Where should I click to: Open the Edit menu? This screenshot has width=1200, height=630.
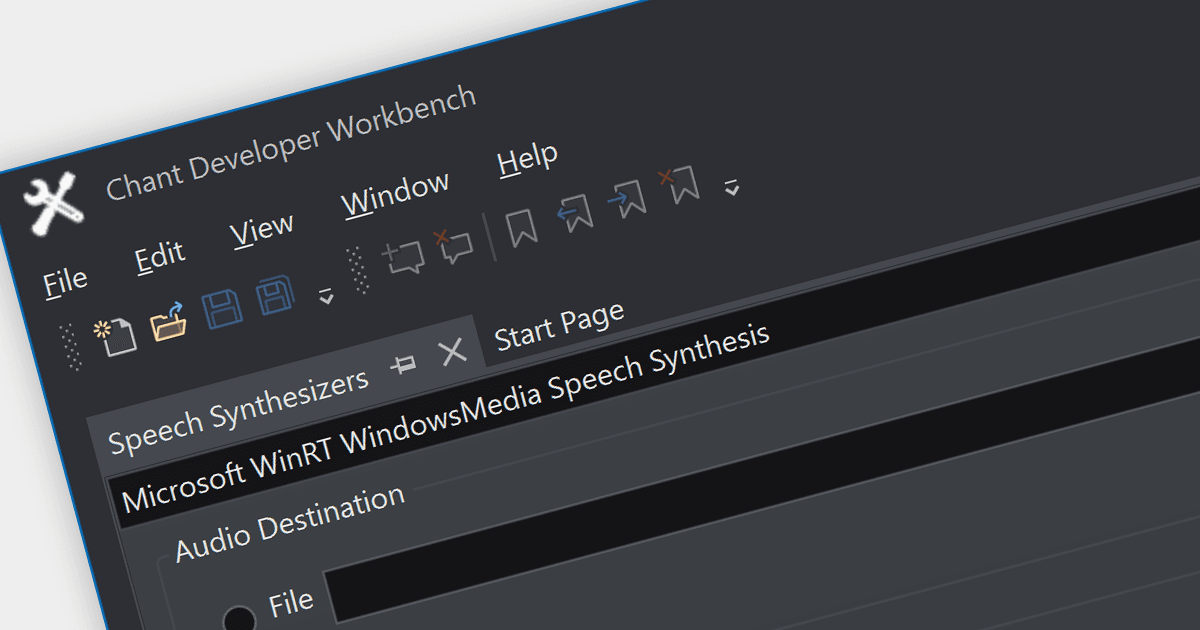pos(161,258)
